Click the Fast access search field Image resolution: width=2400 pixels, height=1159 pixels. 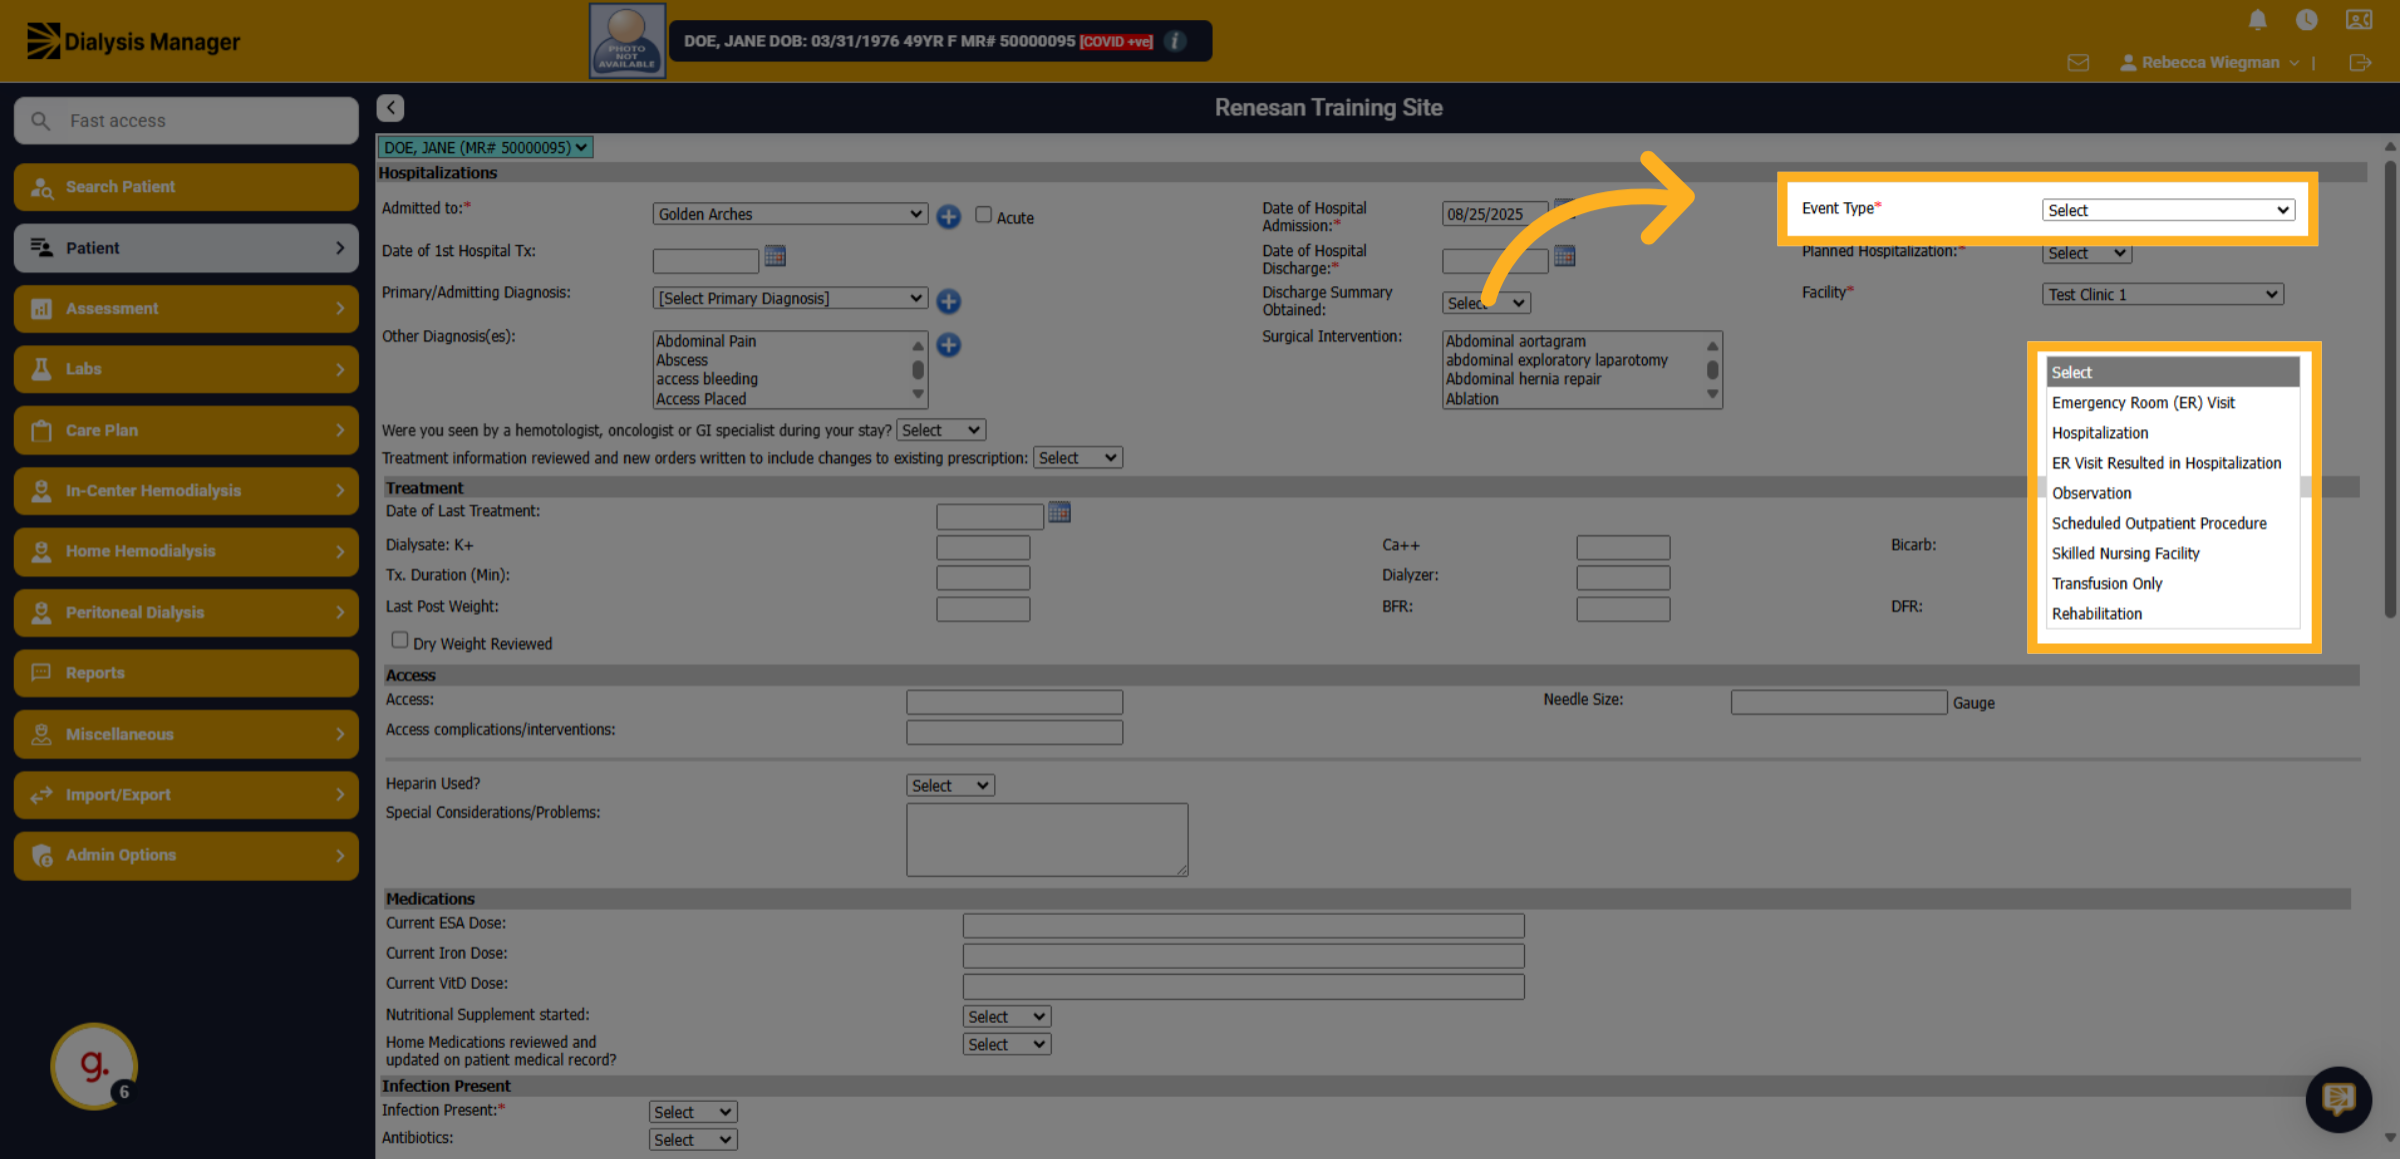point(186,120)
